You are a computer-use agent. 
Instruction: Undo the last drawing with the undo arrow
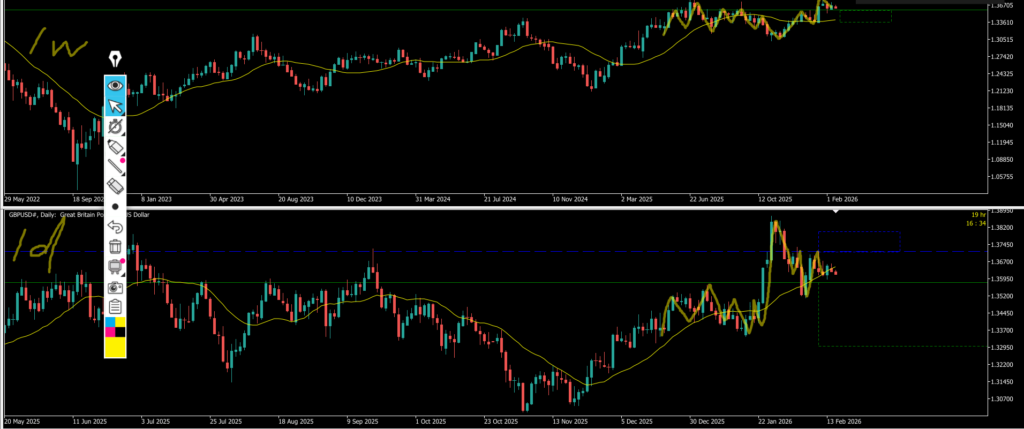[116, 226]
